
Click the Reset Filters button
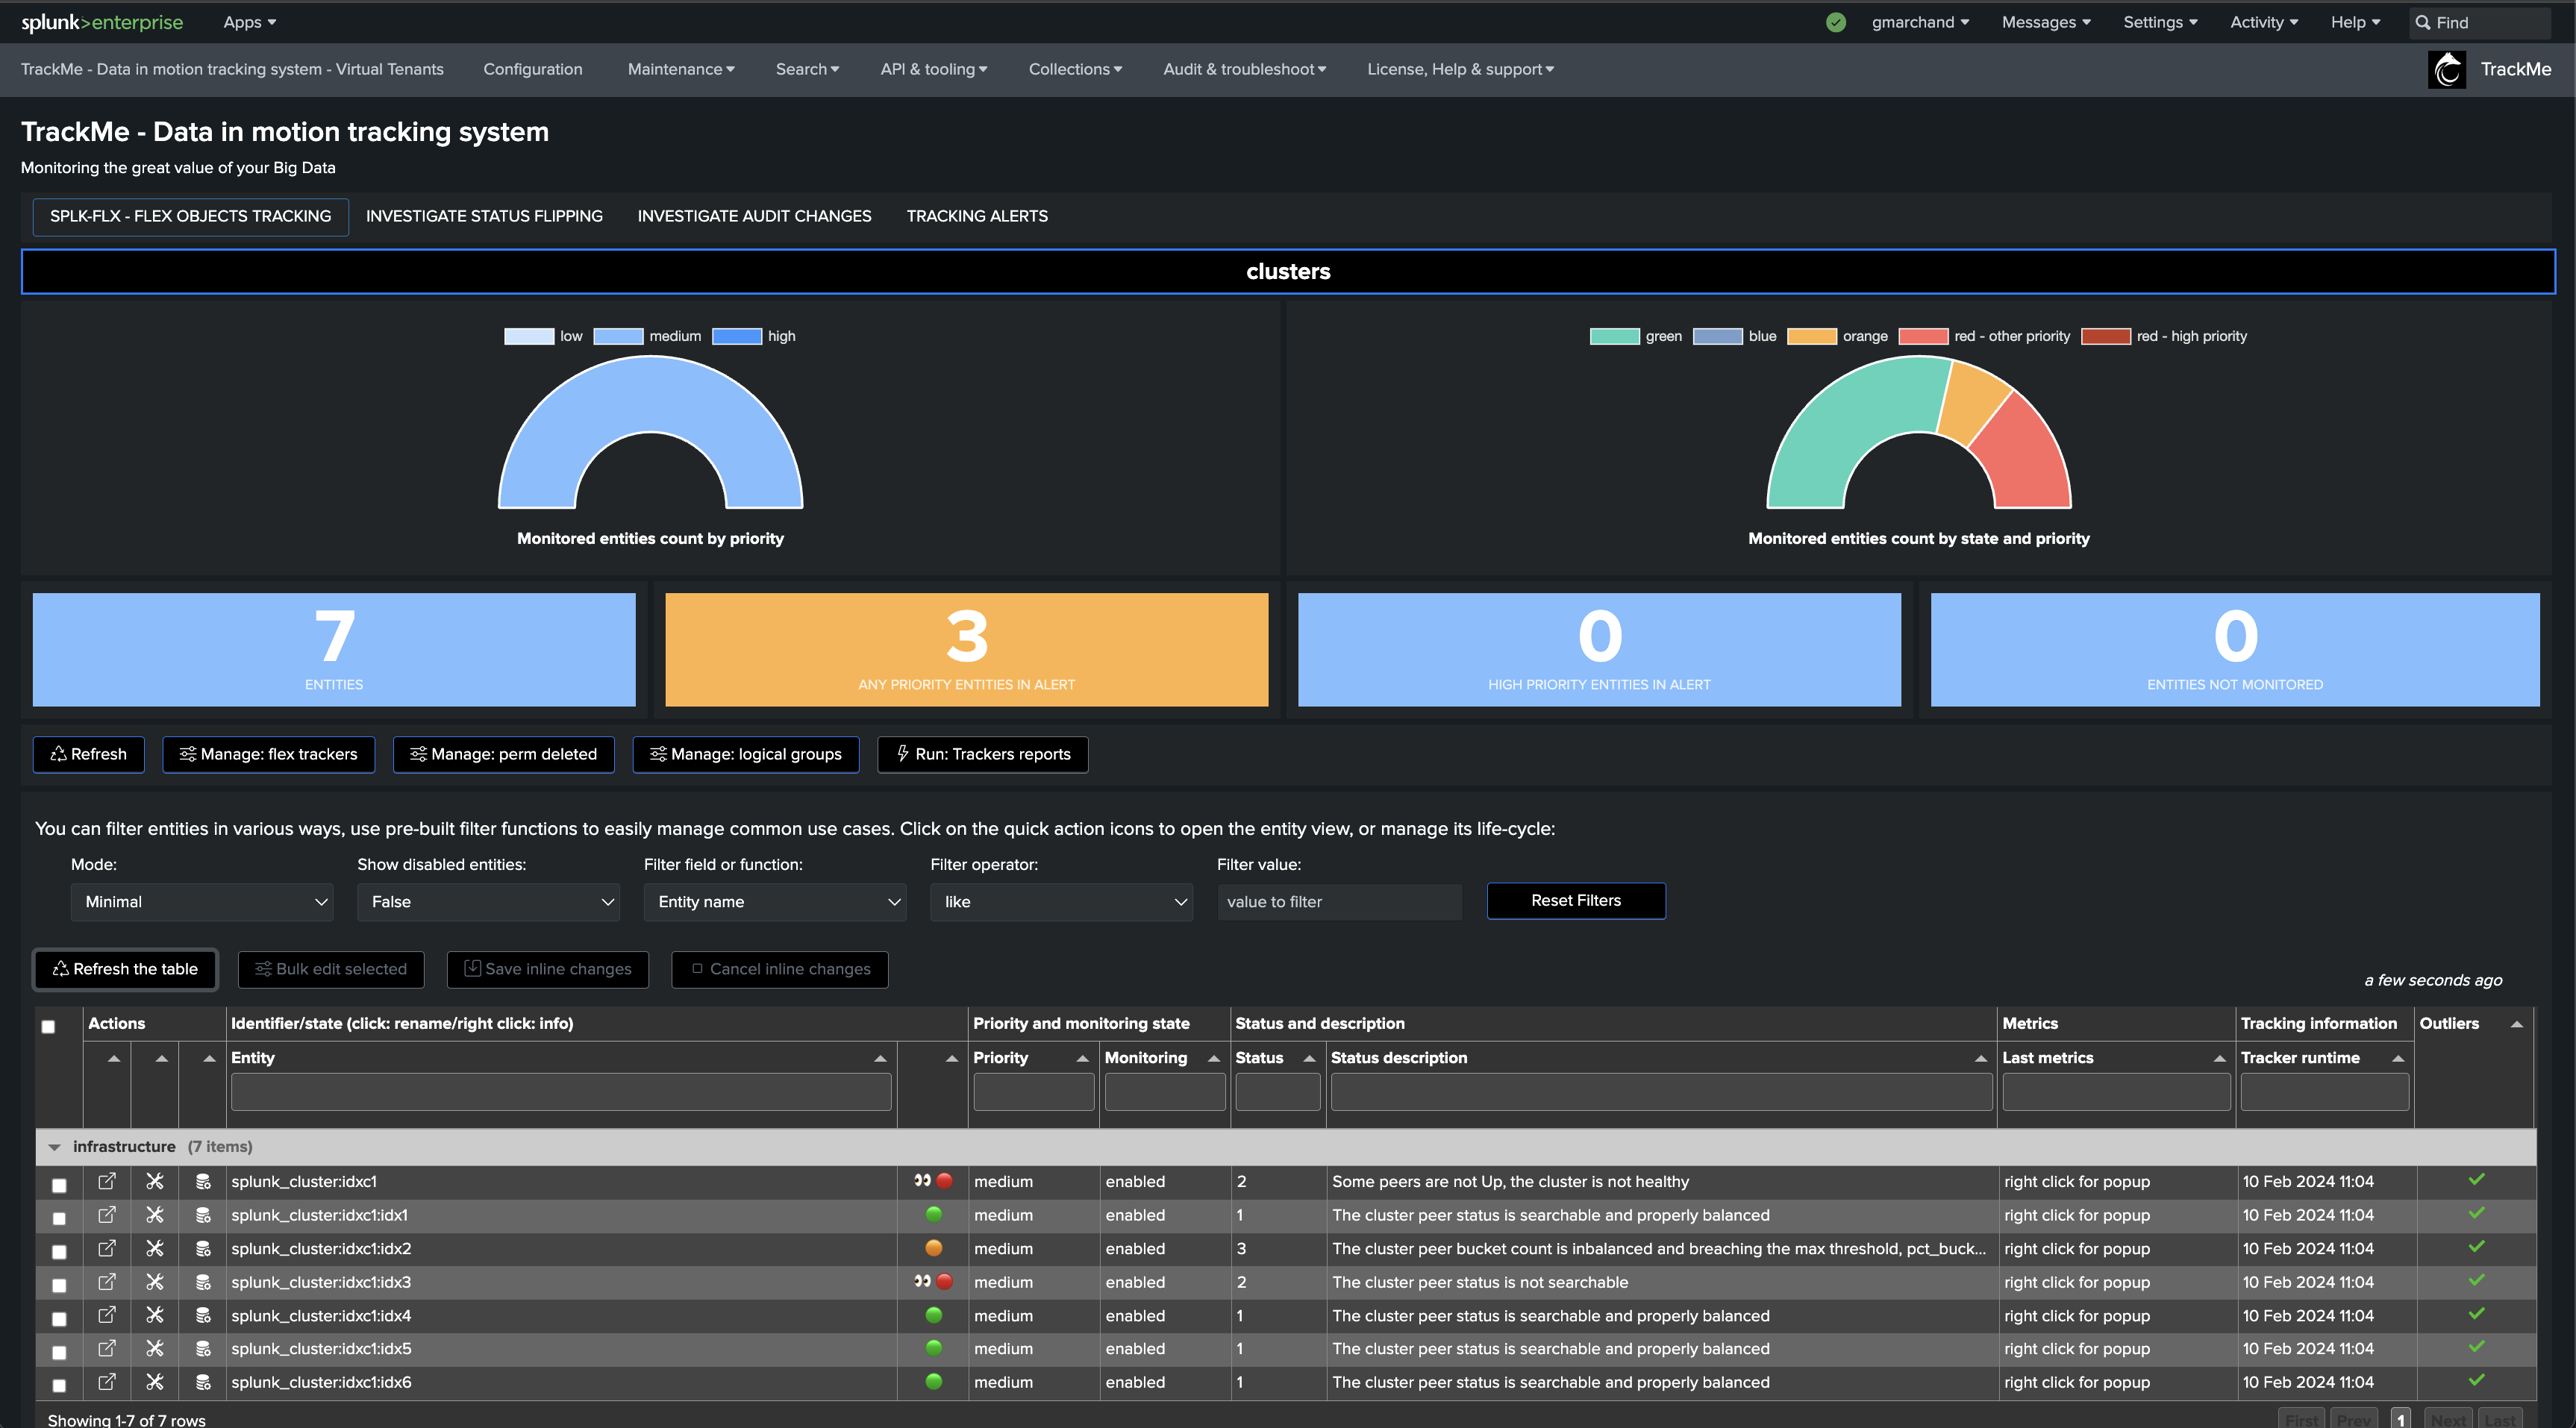pyautogui.click(x=1576, y=900)
